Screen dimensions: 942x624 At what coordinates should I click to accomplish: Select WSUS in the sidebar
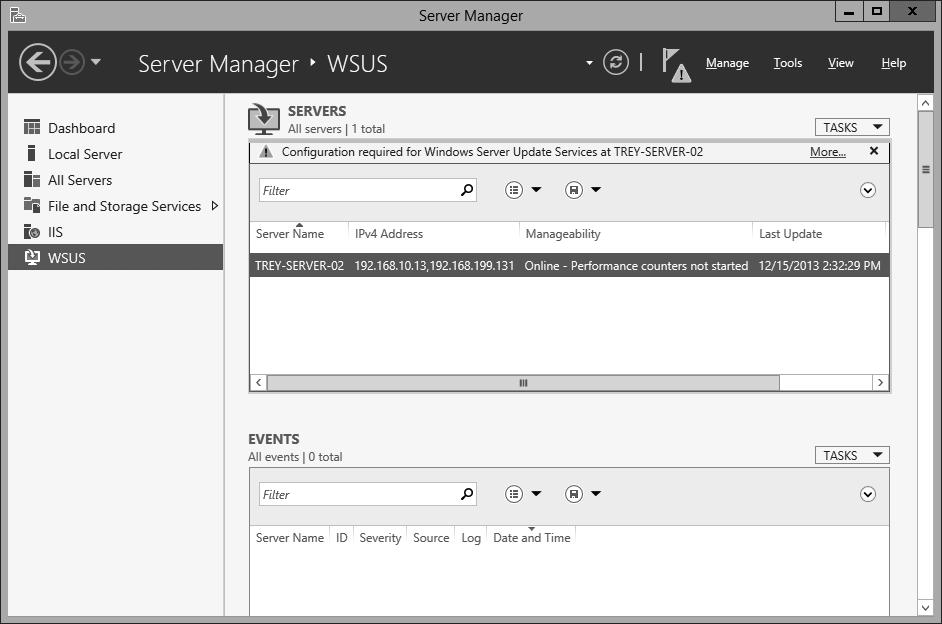[x=115, y=257]
